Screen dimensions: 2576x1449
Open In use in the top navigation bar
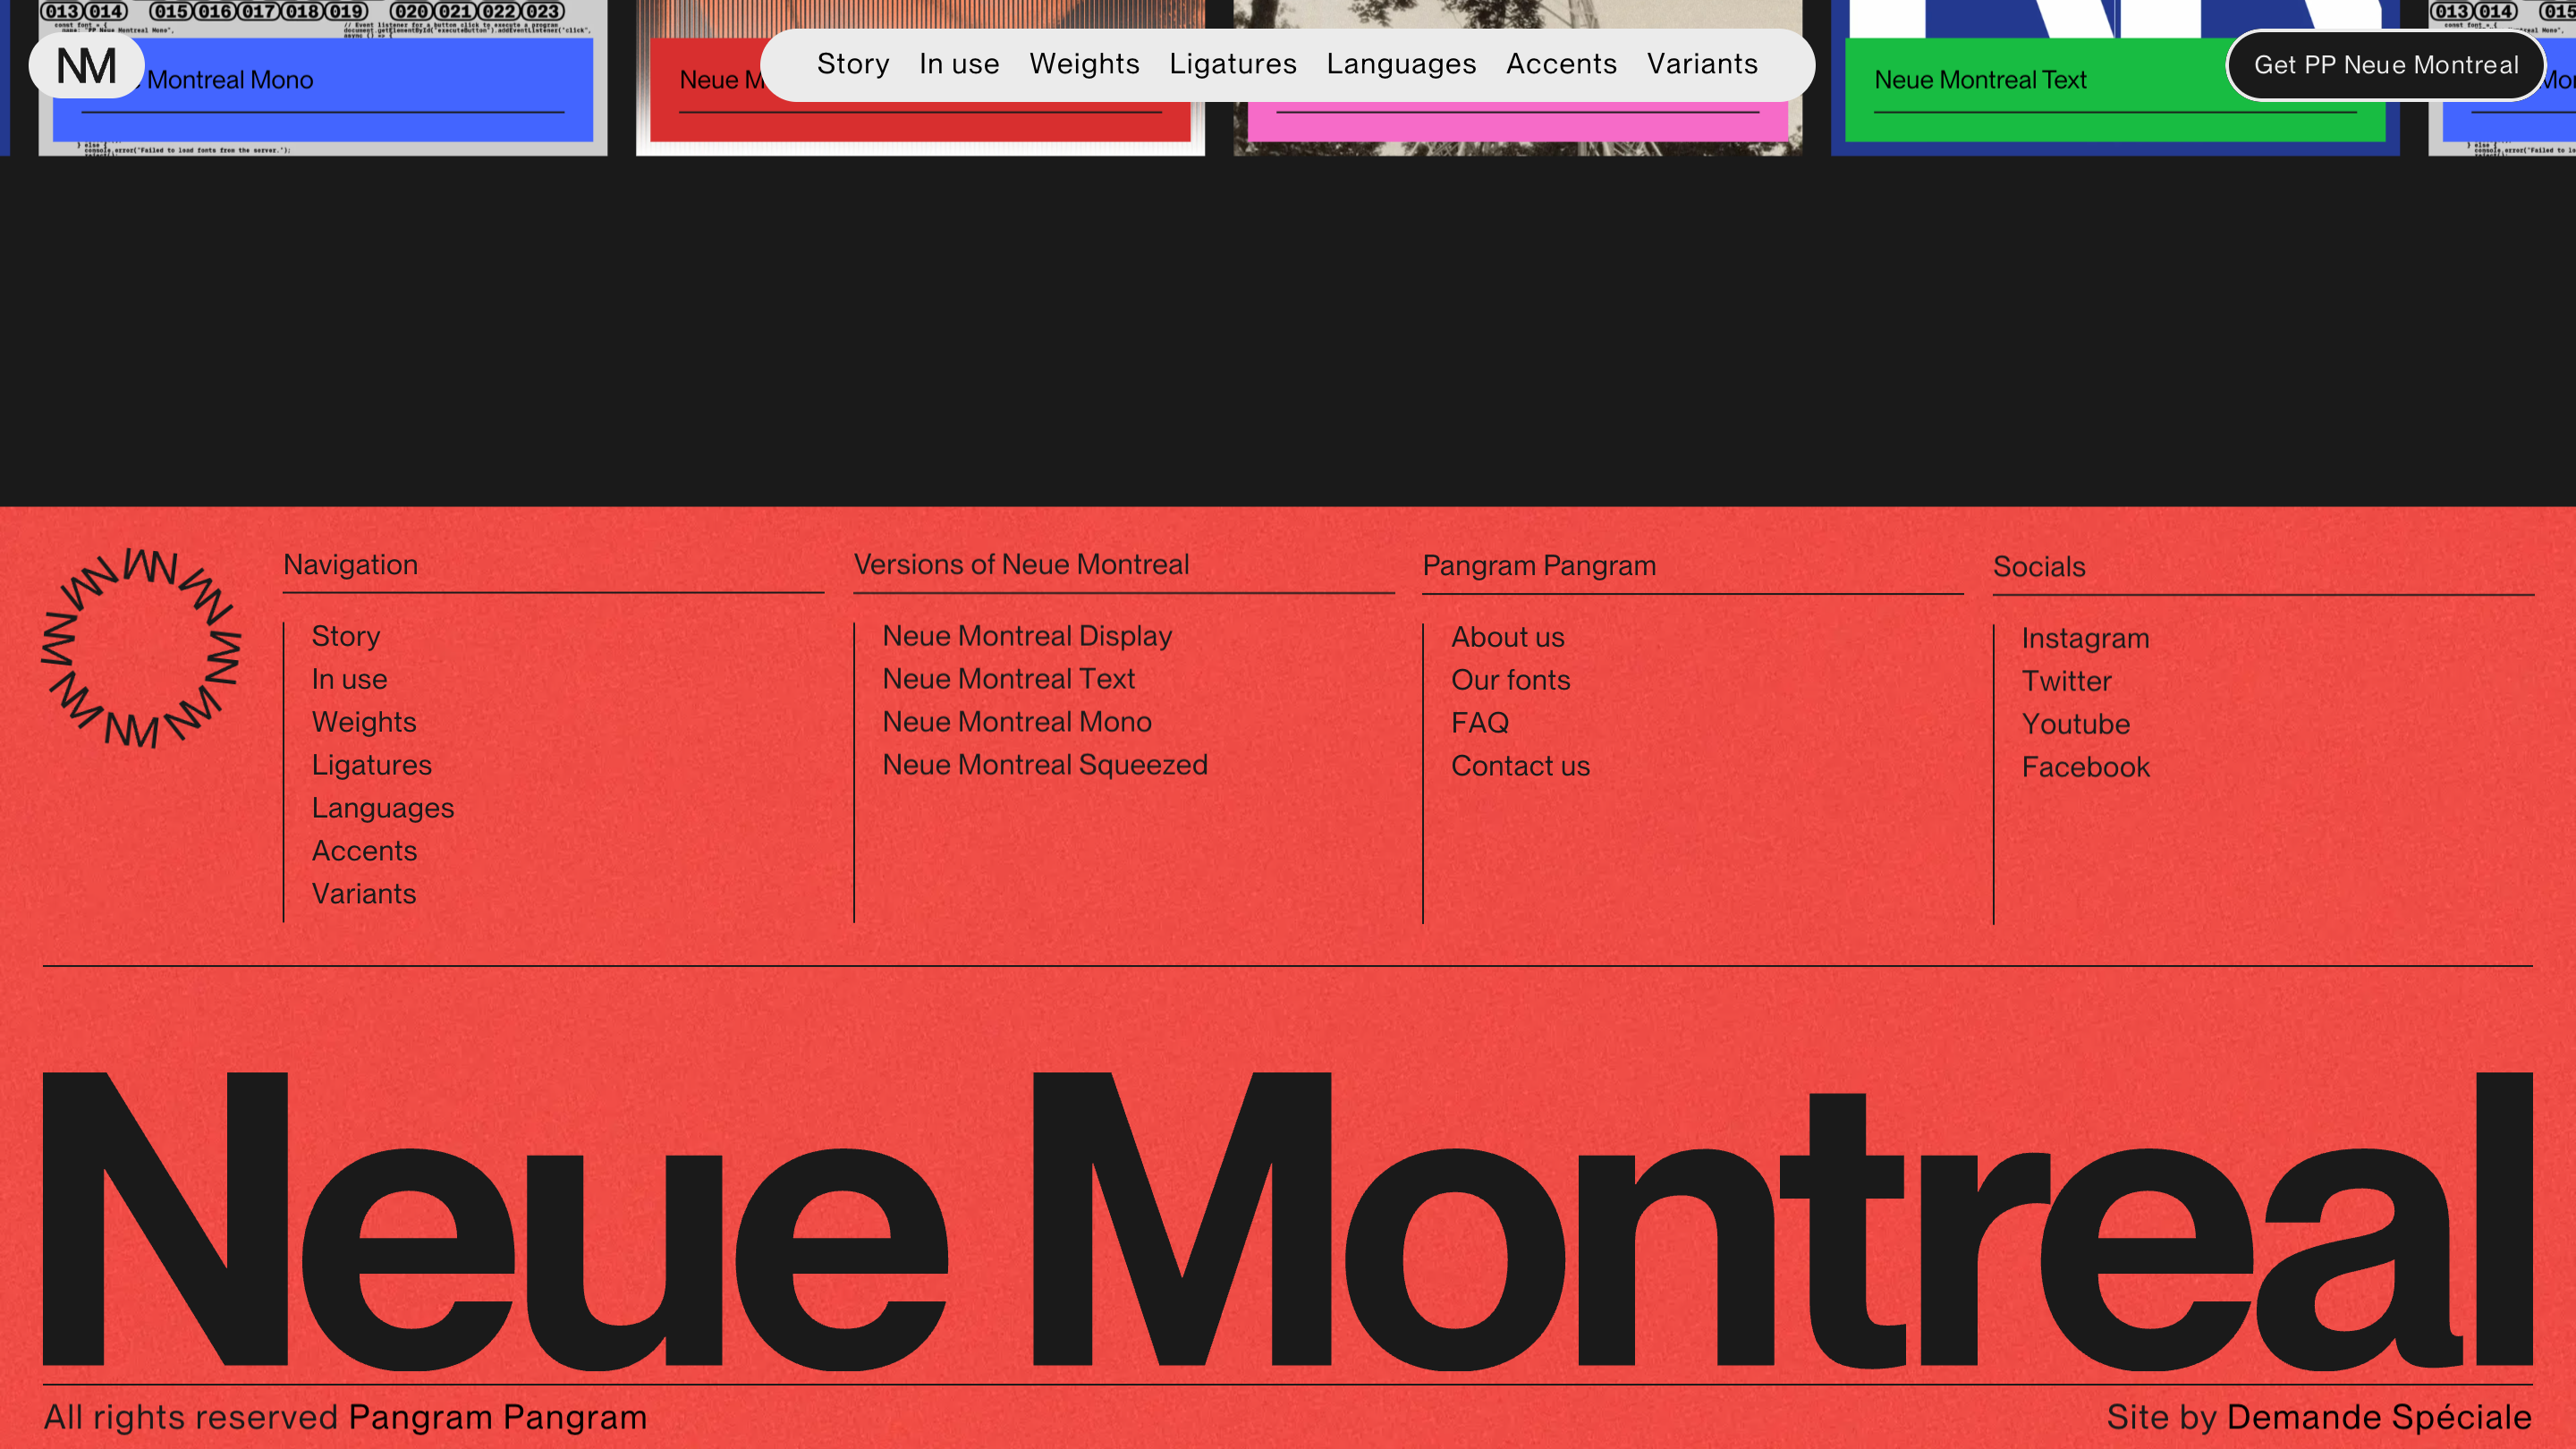click(959, 64)
